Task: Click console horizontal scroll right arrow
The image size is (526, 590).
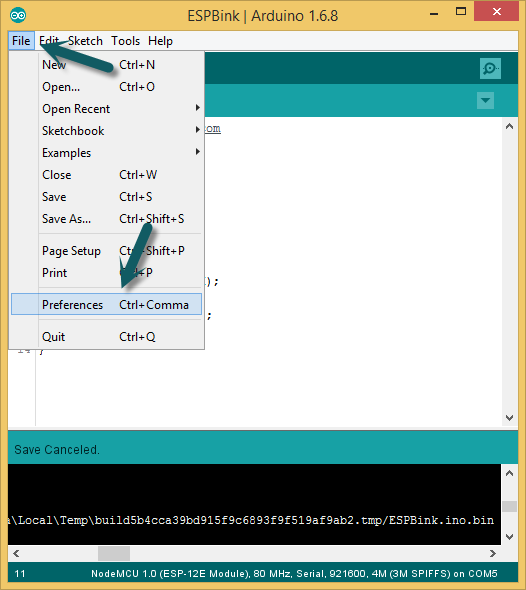Action: click(x=493, y=554)
